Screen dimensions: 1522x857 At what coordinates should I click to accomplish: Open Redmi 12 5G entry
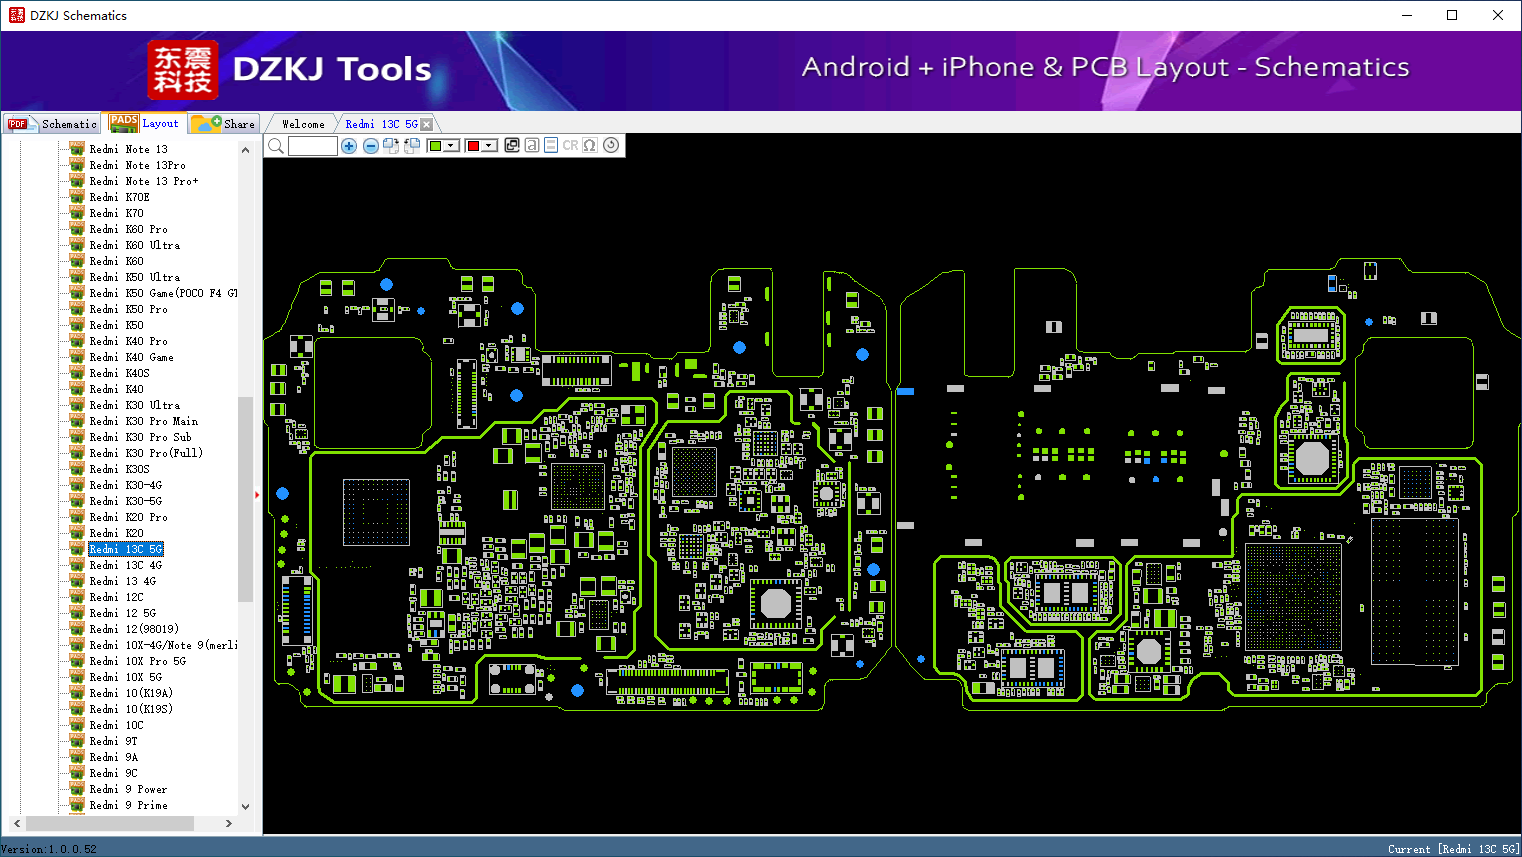tap(122, 613)
